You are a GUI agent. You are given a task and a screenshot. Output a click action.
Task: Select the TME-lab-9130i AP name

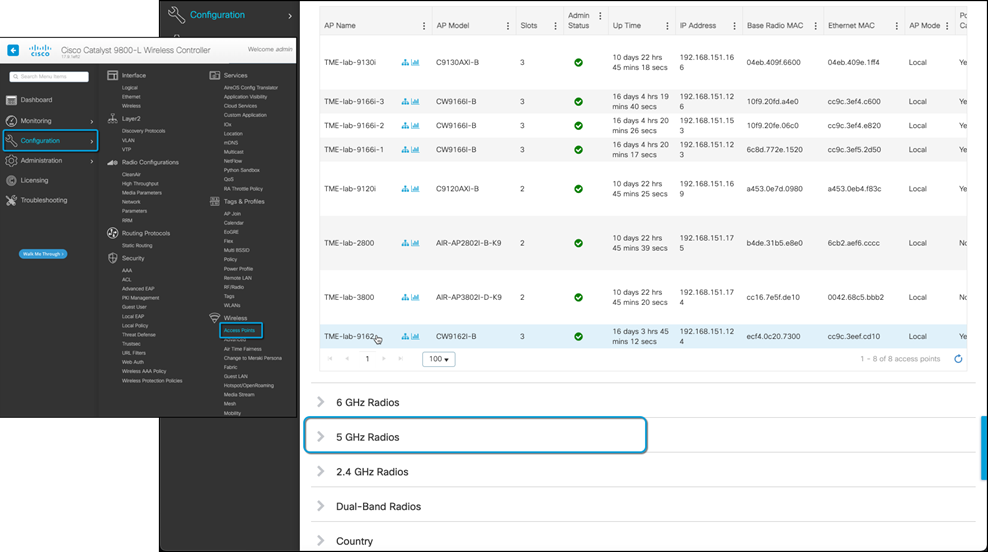(x=350, y=62)
